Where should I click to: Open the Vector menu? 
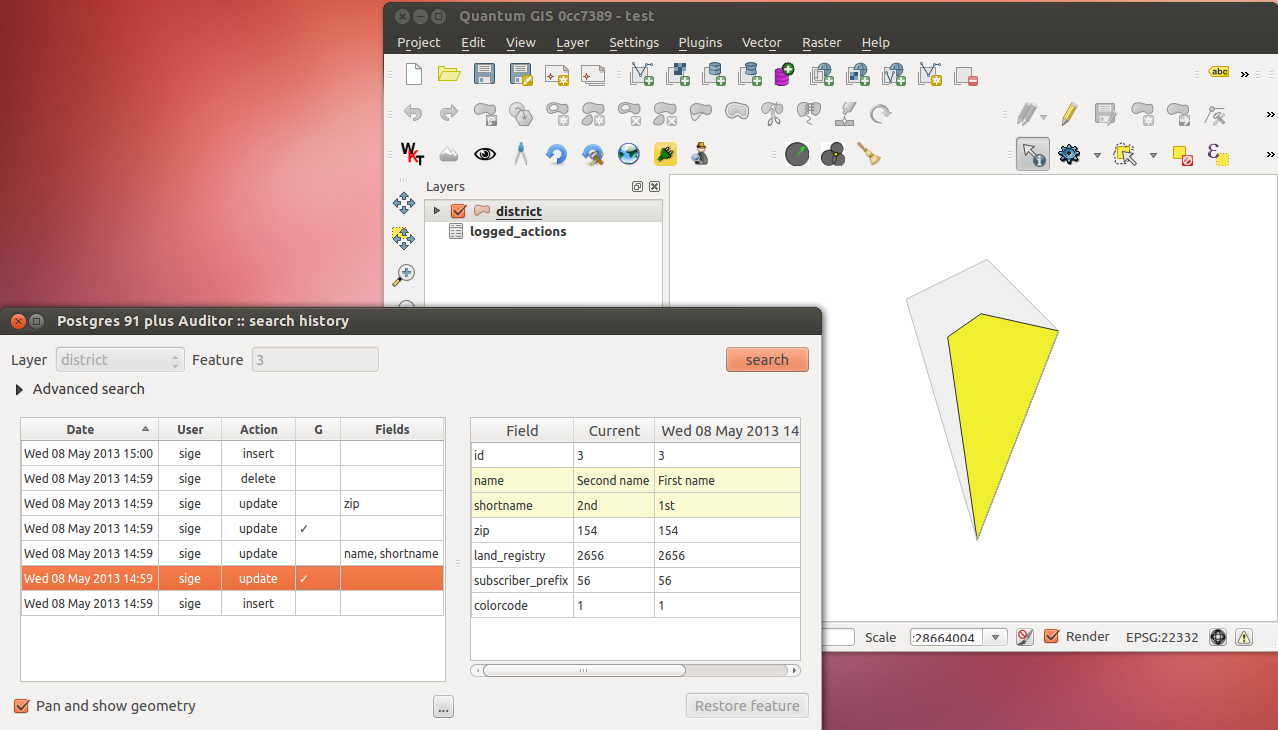[x=761, y=42]
